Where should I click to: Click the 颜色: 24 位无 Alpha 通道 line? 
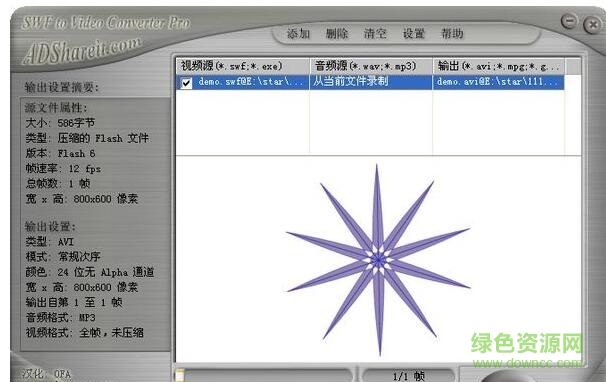click(90, 272)
